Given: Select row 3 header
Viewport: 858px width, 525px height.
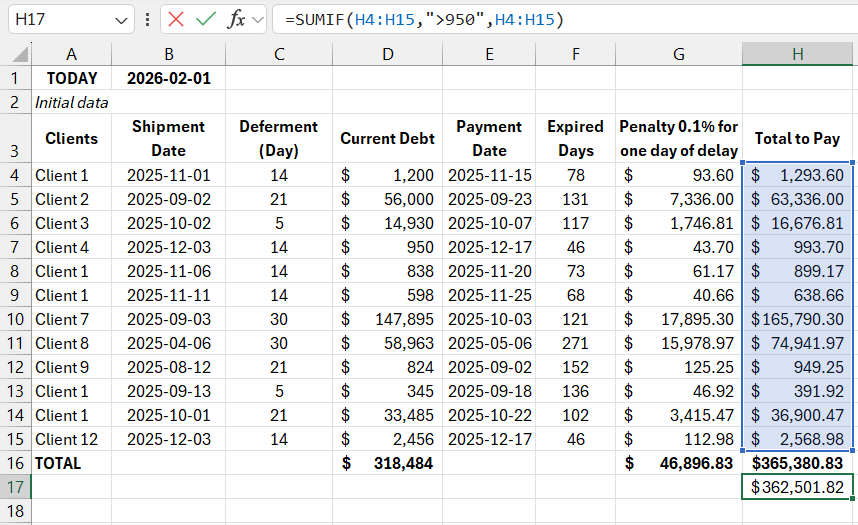Looking at the screenshot, I should [15, 139].
